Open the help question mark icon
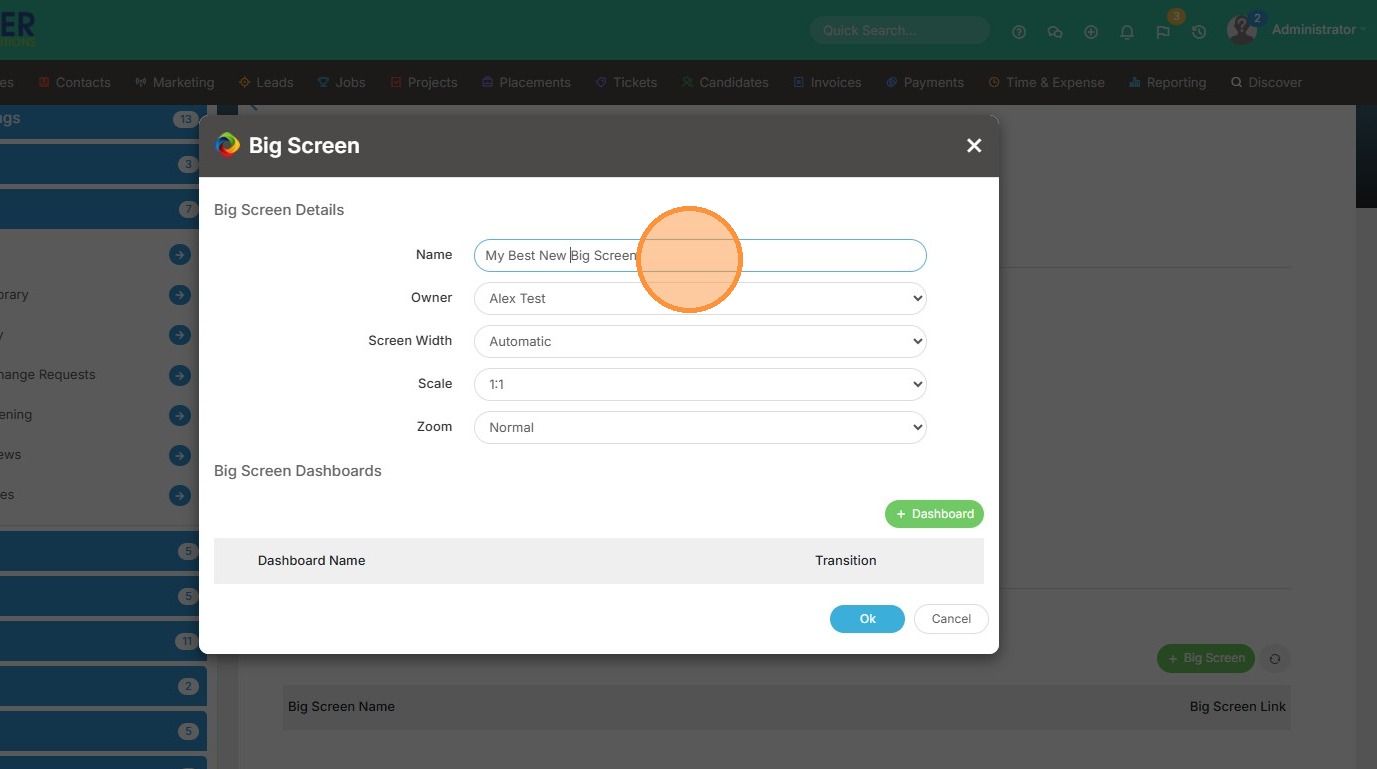This screenshot has height=769, width=1377. pos(1019,32)
